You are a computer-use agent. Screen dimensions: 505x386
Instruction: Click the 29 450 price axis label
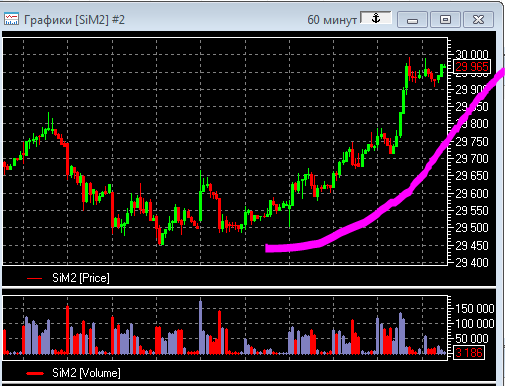pos(472,246)
